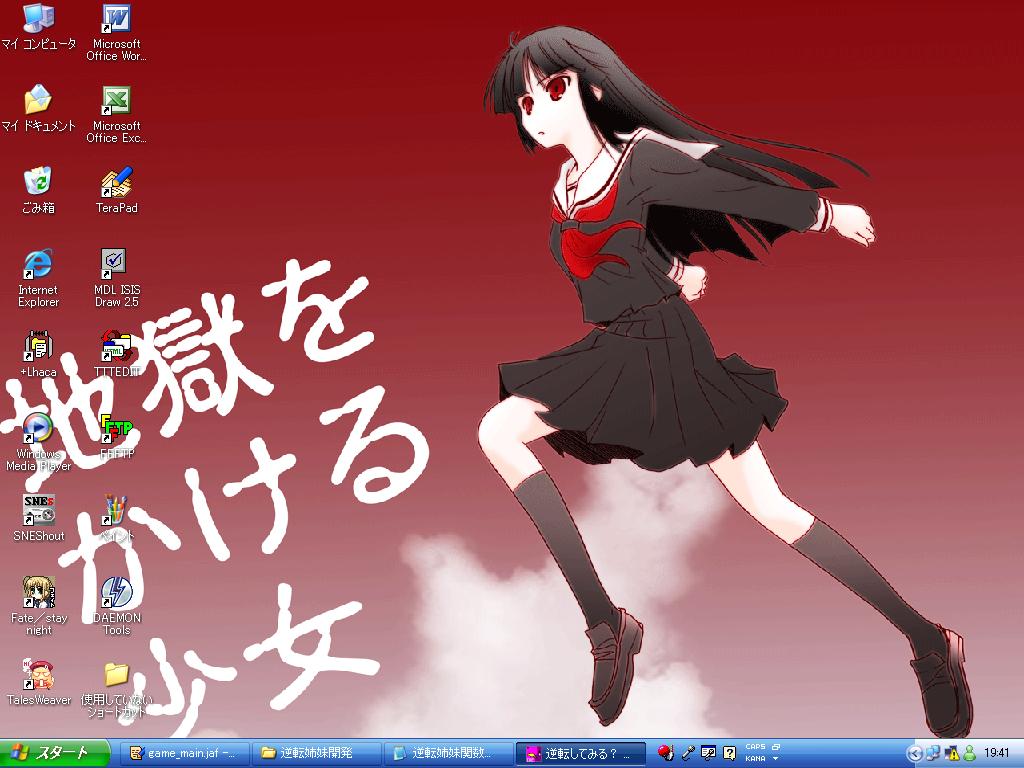This screenshot has width=1024, height=768.
Task: Switch to 逆転姉妹関数 taskbar window
Action: click(448, 754)
